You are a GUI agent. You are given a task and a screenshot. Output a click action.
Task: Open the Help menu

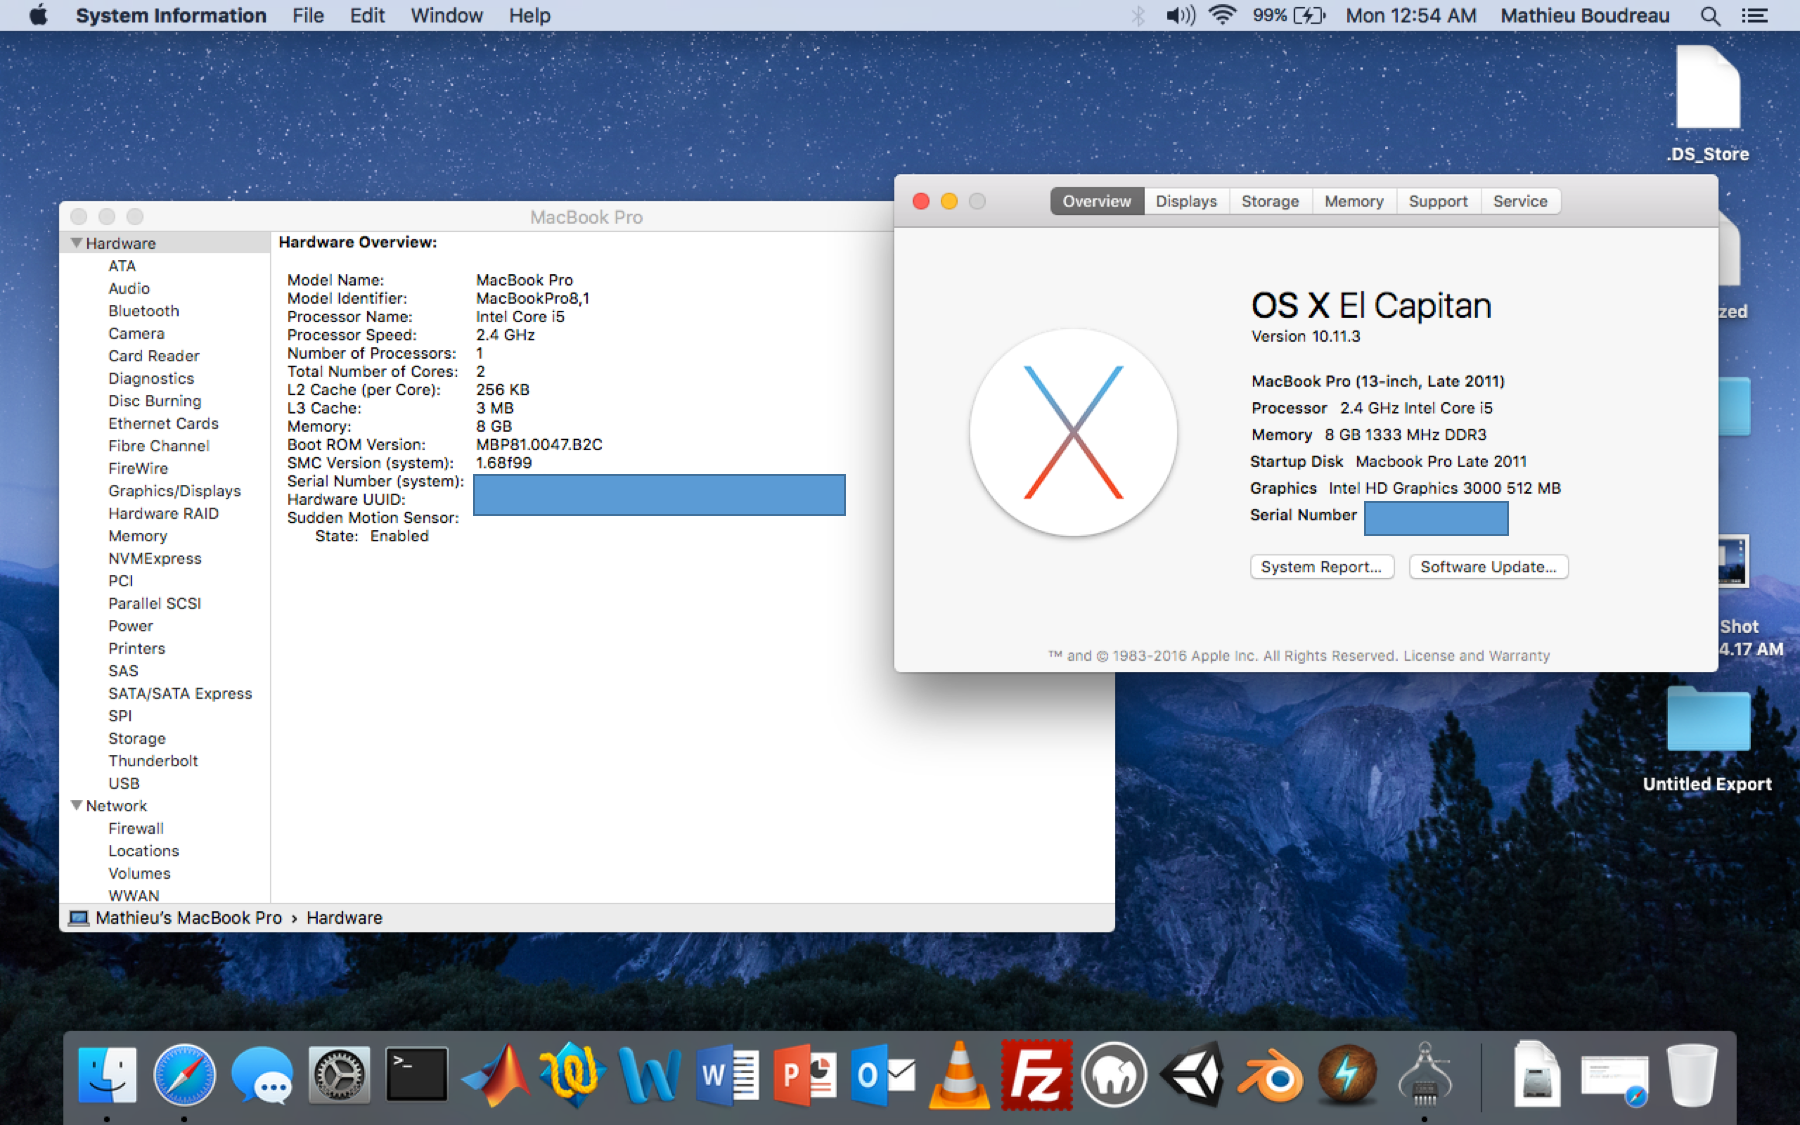(x=529, y=15)
